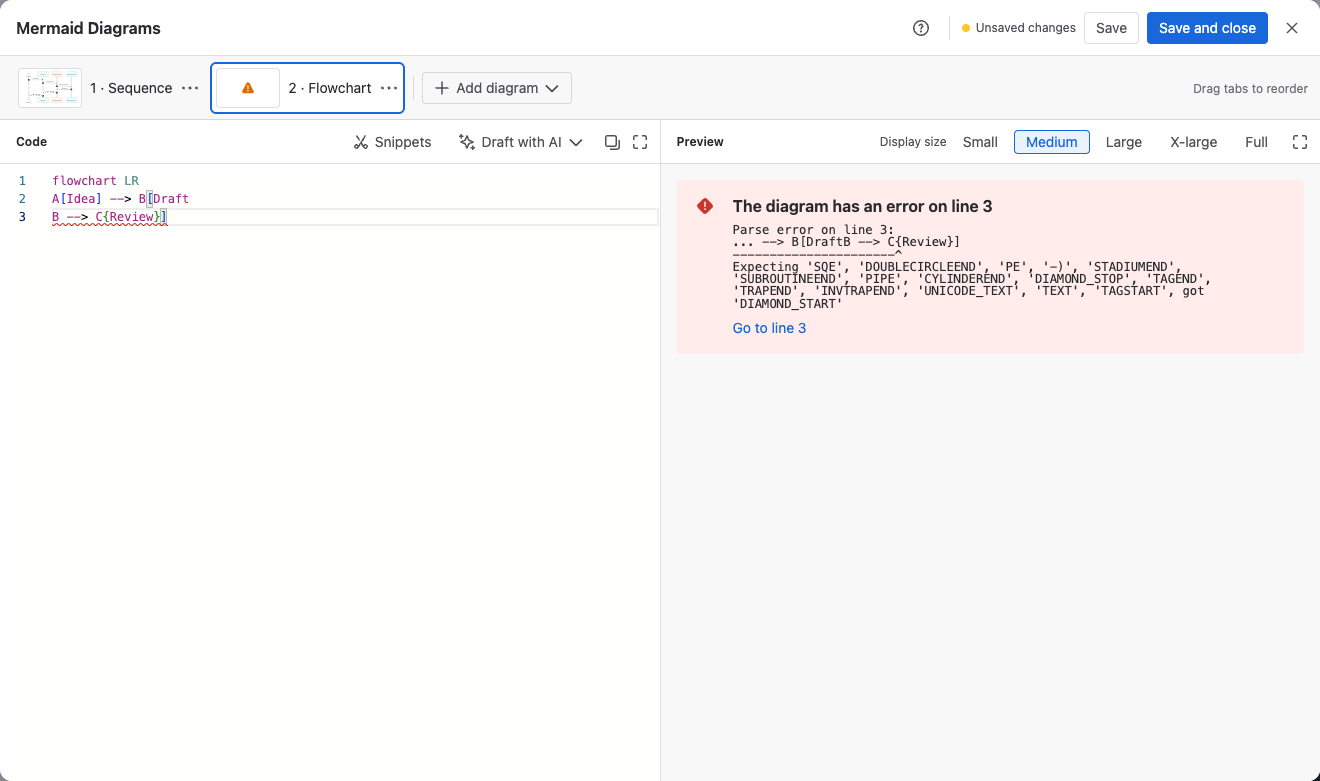Click code line 3 in editor
This screenshot has height=781, width=1320.
[x=355, y=217]
